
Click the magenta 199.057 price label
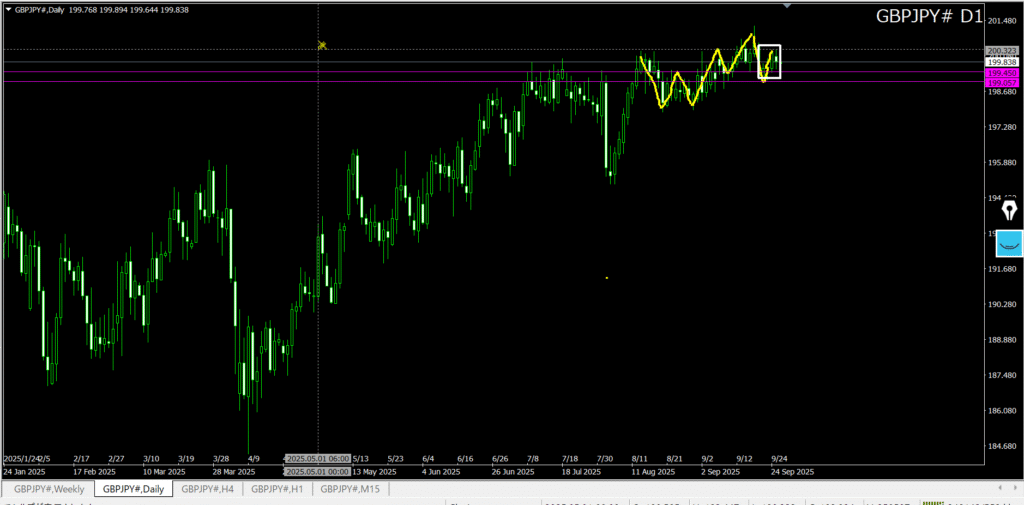pyautogui.click(x=1001, y=82)
